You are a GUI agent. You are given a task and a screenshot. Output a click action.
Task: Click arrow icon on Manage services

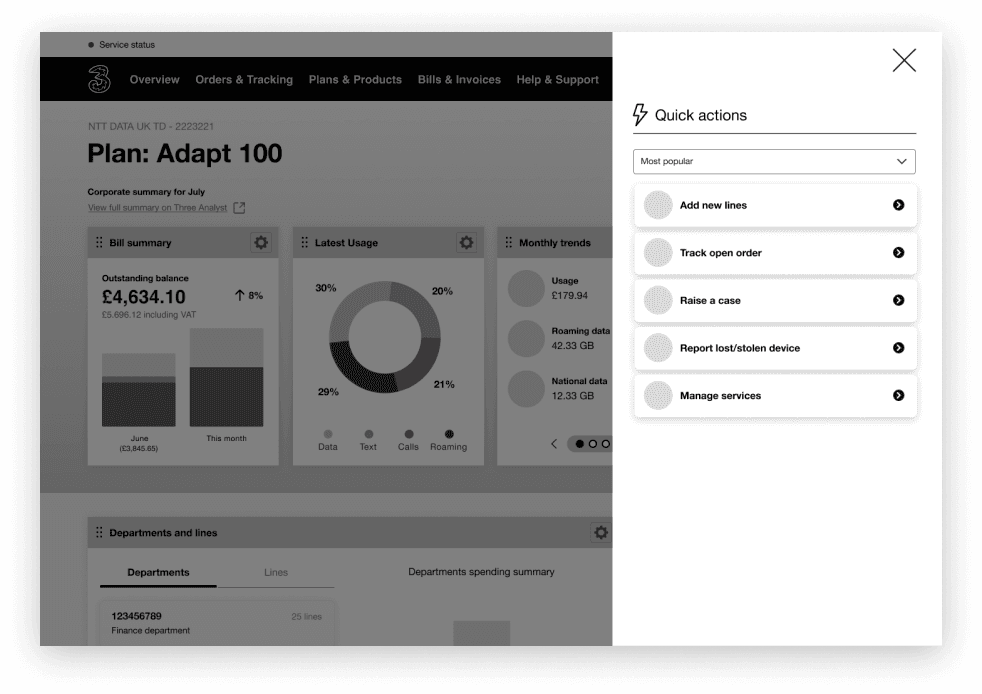[898, 395]
